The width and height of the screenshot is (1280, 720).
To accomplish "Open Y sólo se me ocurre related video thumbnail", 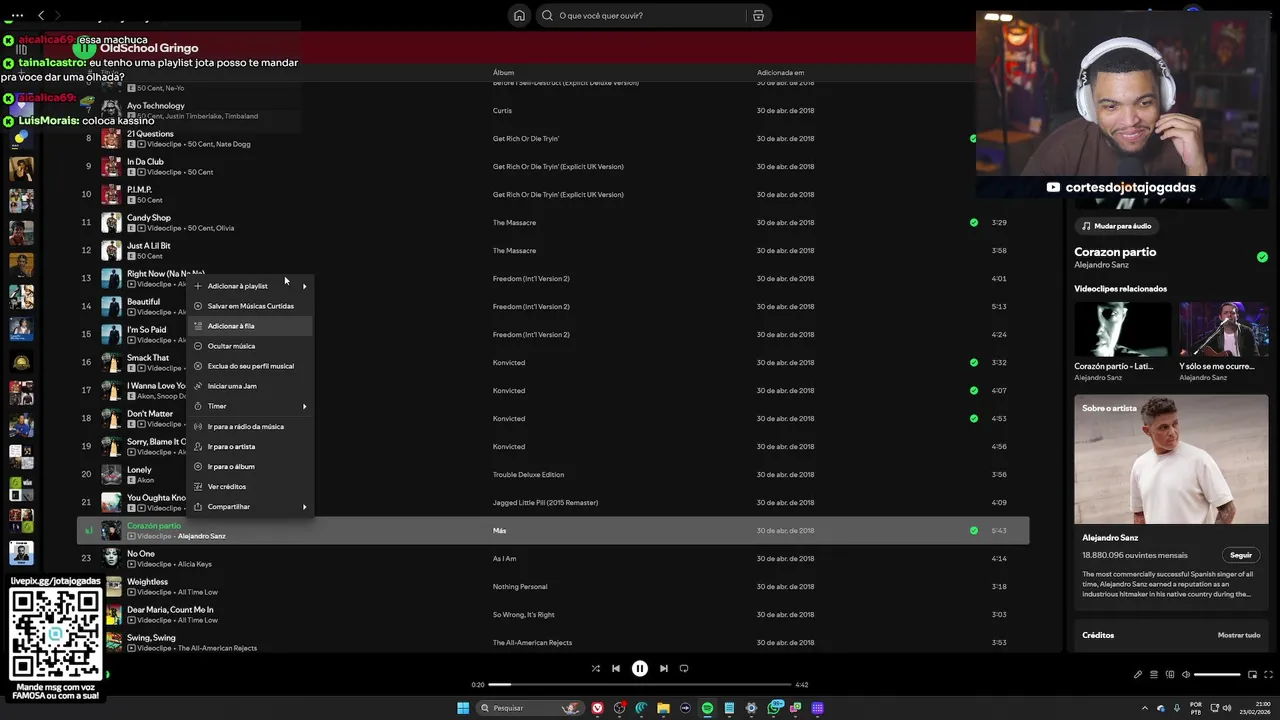I will [1223, 329].
